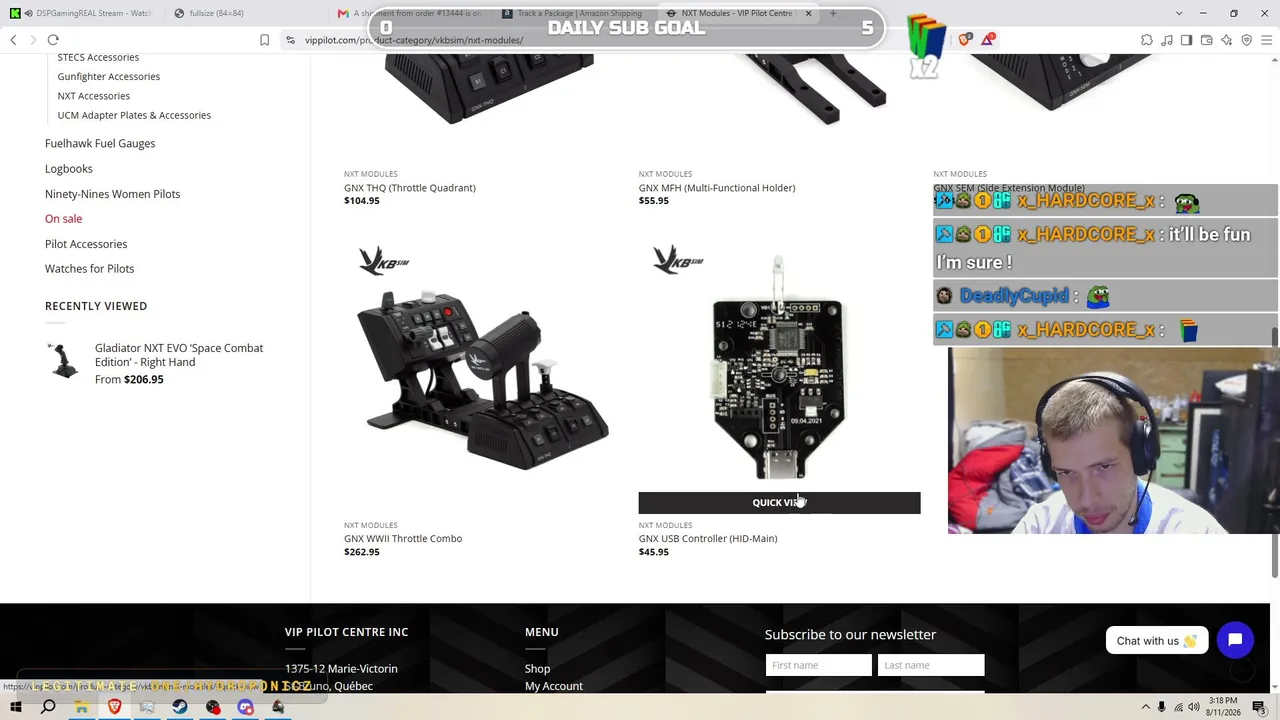Open network settings tray icon
Viewport: 1280px width, 720px height.
(1177, 707)
